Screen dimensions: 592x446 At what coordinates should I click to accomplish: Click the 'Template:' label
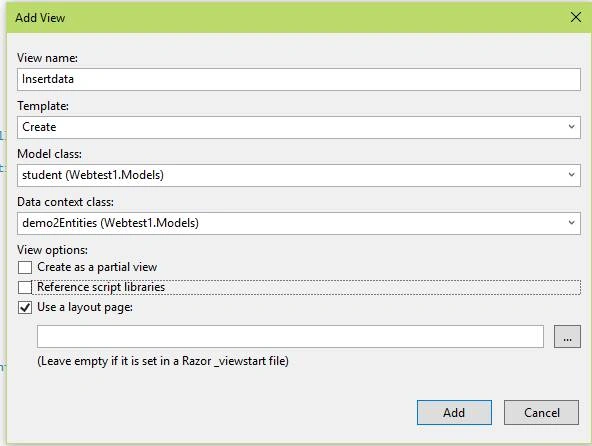[43, 106]
